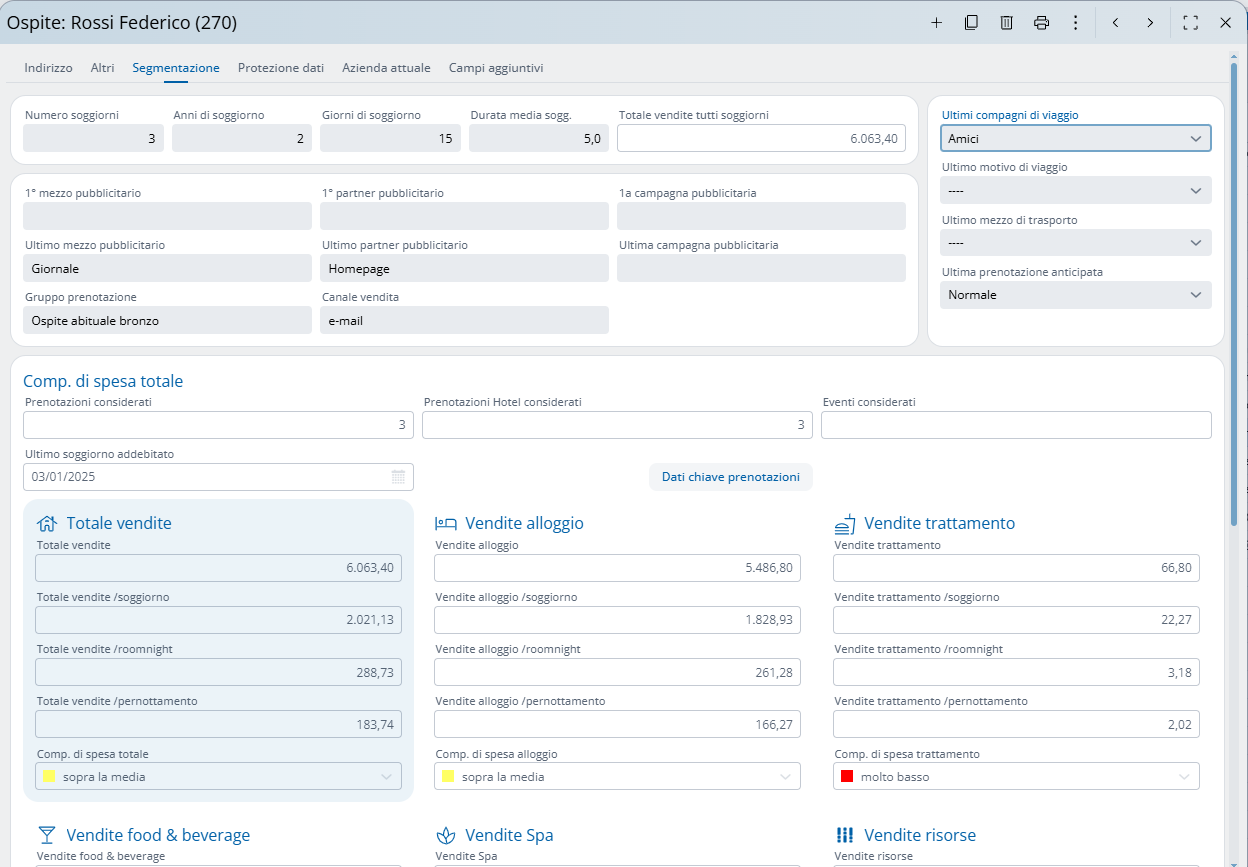Open the Protezione dati tab
1248x867 pixels.
tap(281, 68)
